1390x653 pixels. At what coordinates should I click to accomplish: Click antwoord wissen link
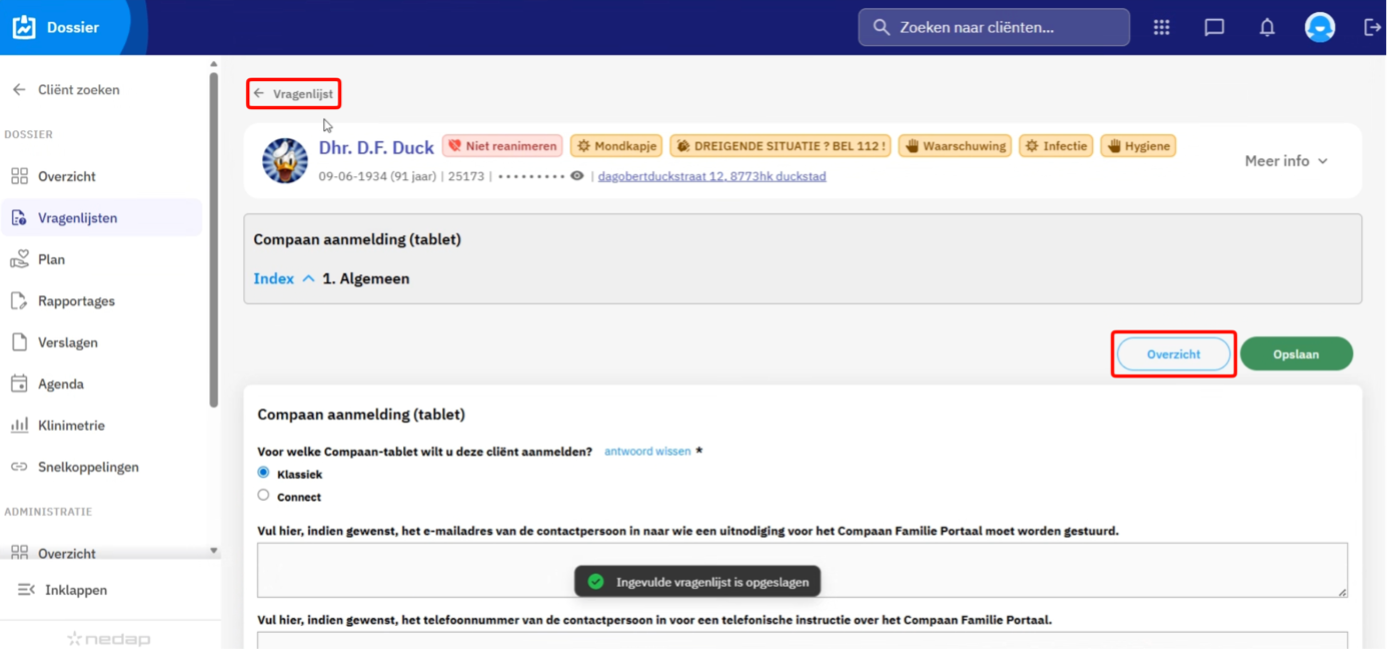647,451
